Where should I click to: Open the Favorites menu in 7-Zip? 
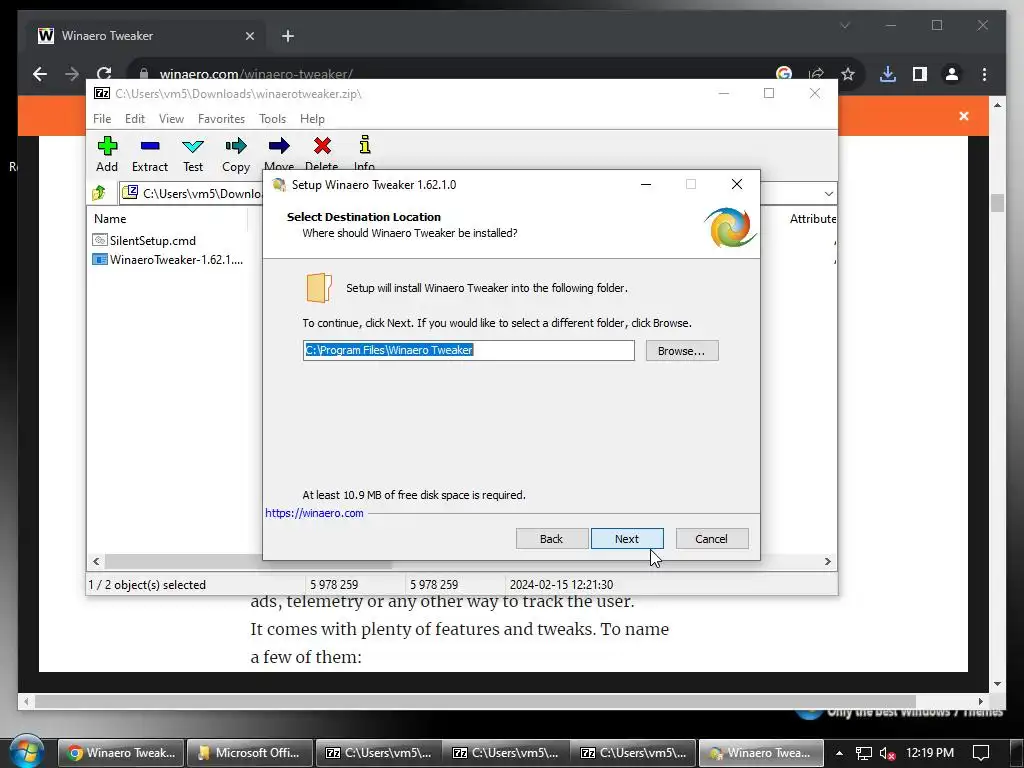click(x=221, y=119)
